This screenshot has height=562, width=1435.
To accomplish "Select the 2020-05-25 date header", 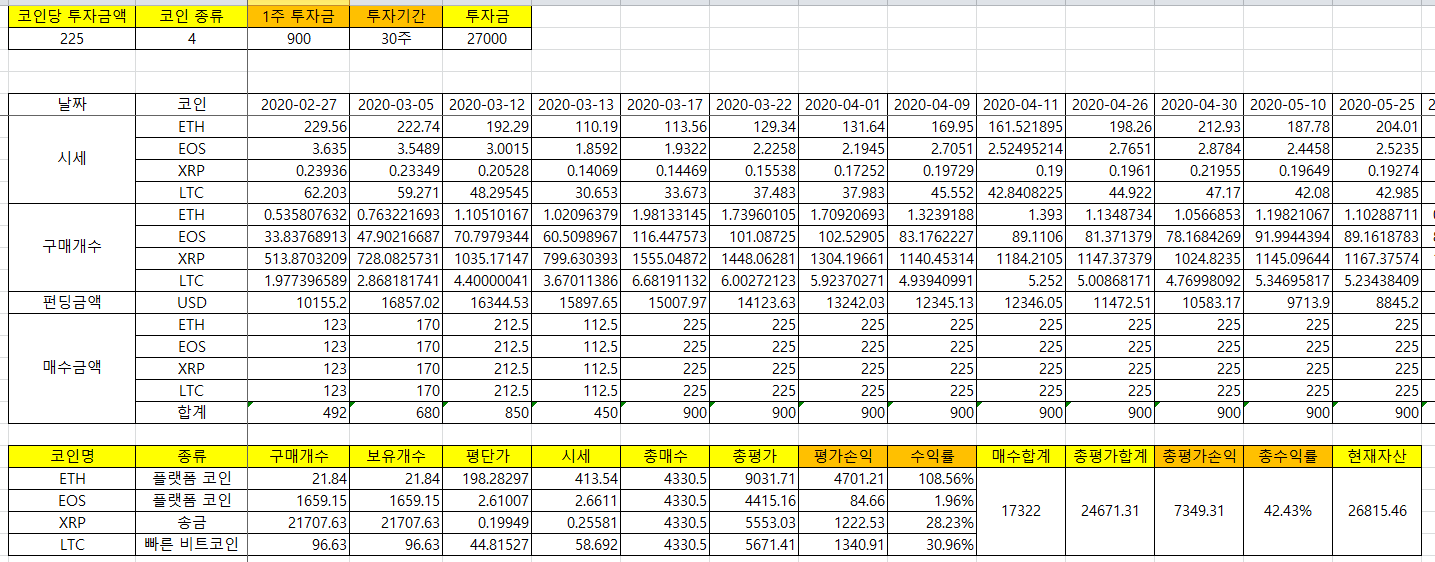I will click(1377, 104).
